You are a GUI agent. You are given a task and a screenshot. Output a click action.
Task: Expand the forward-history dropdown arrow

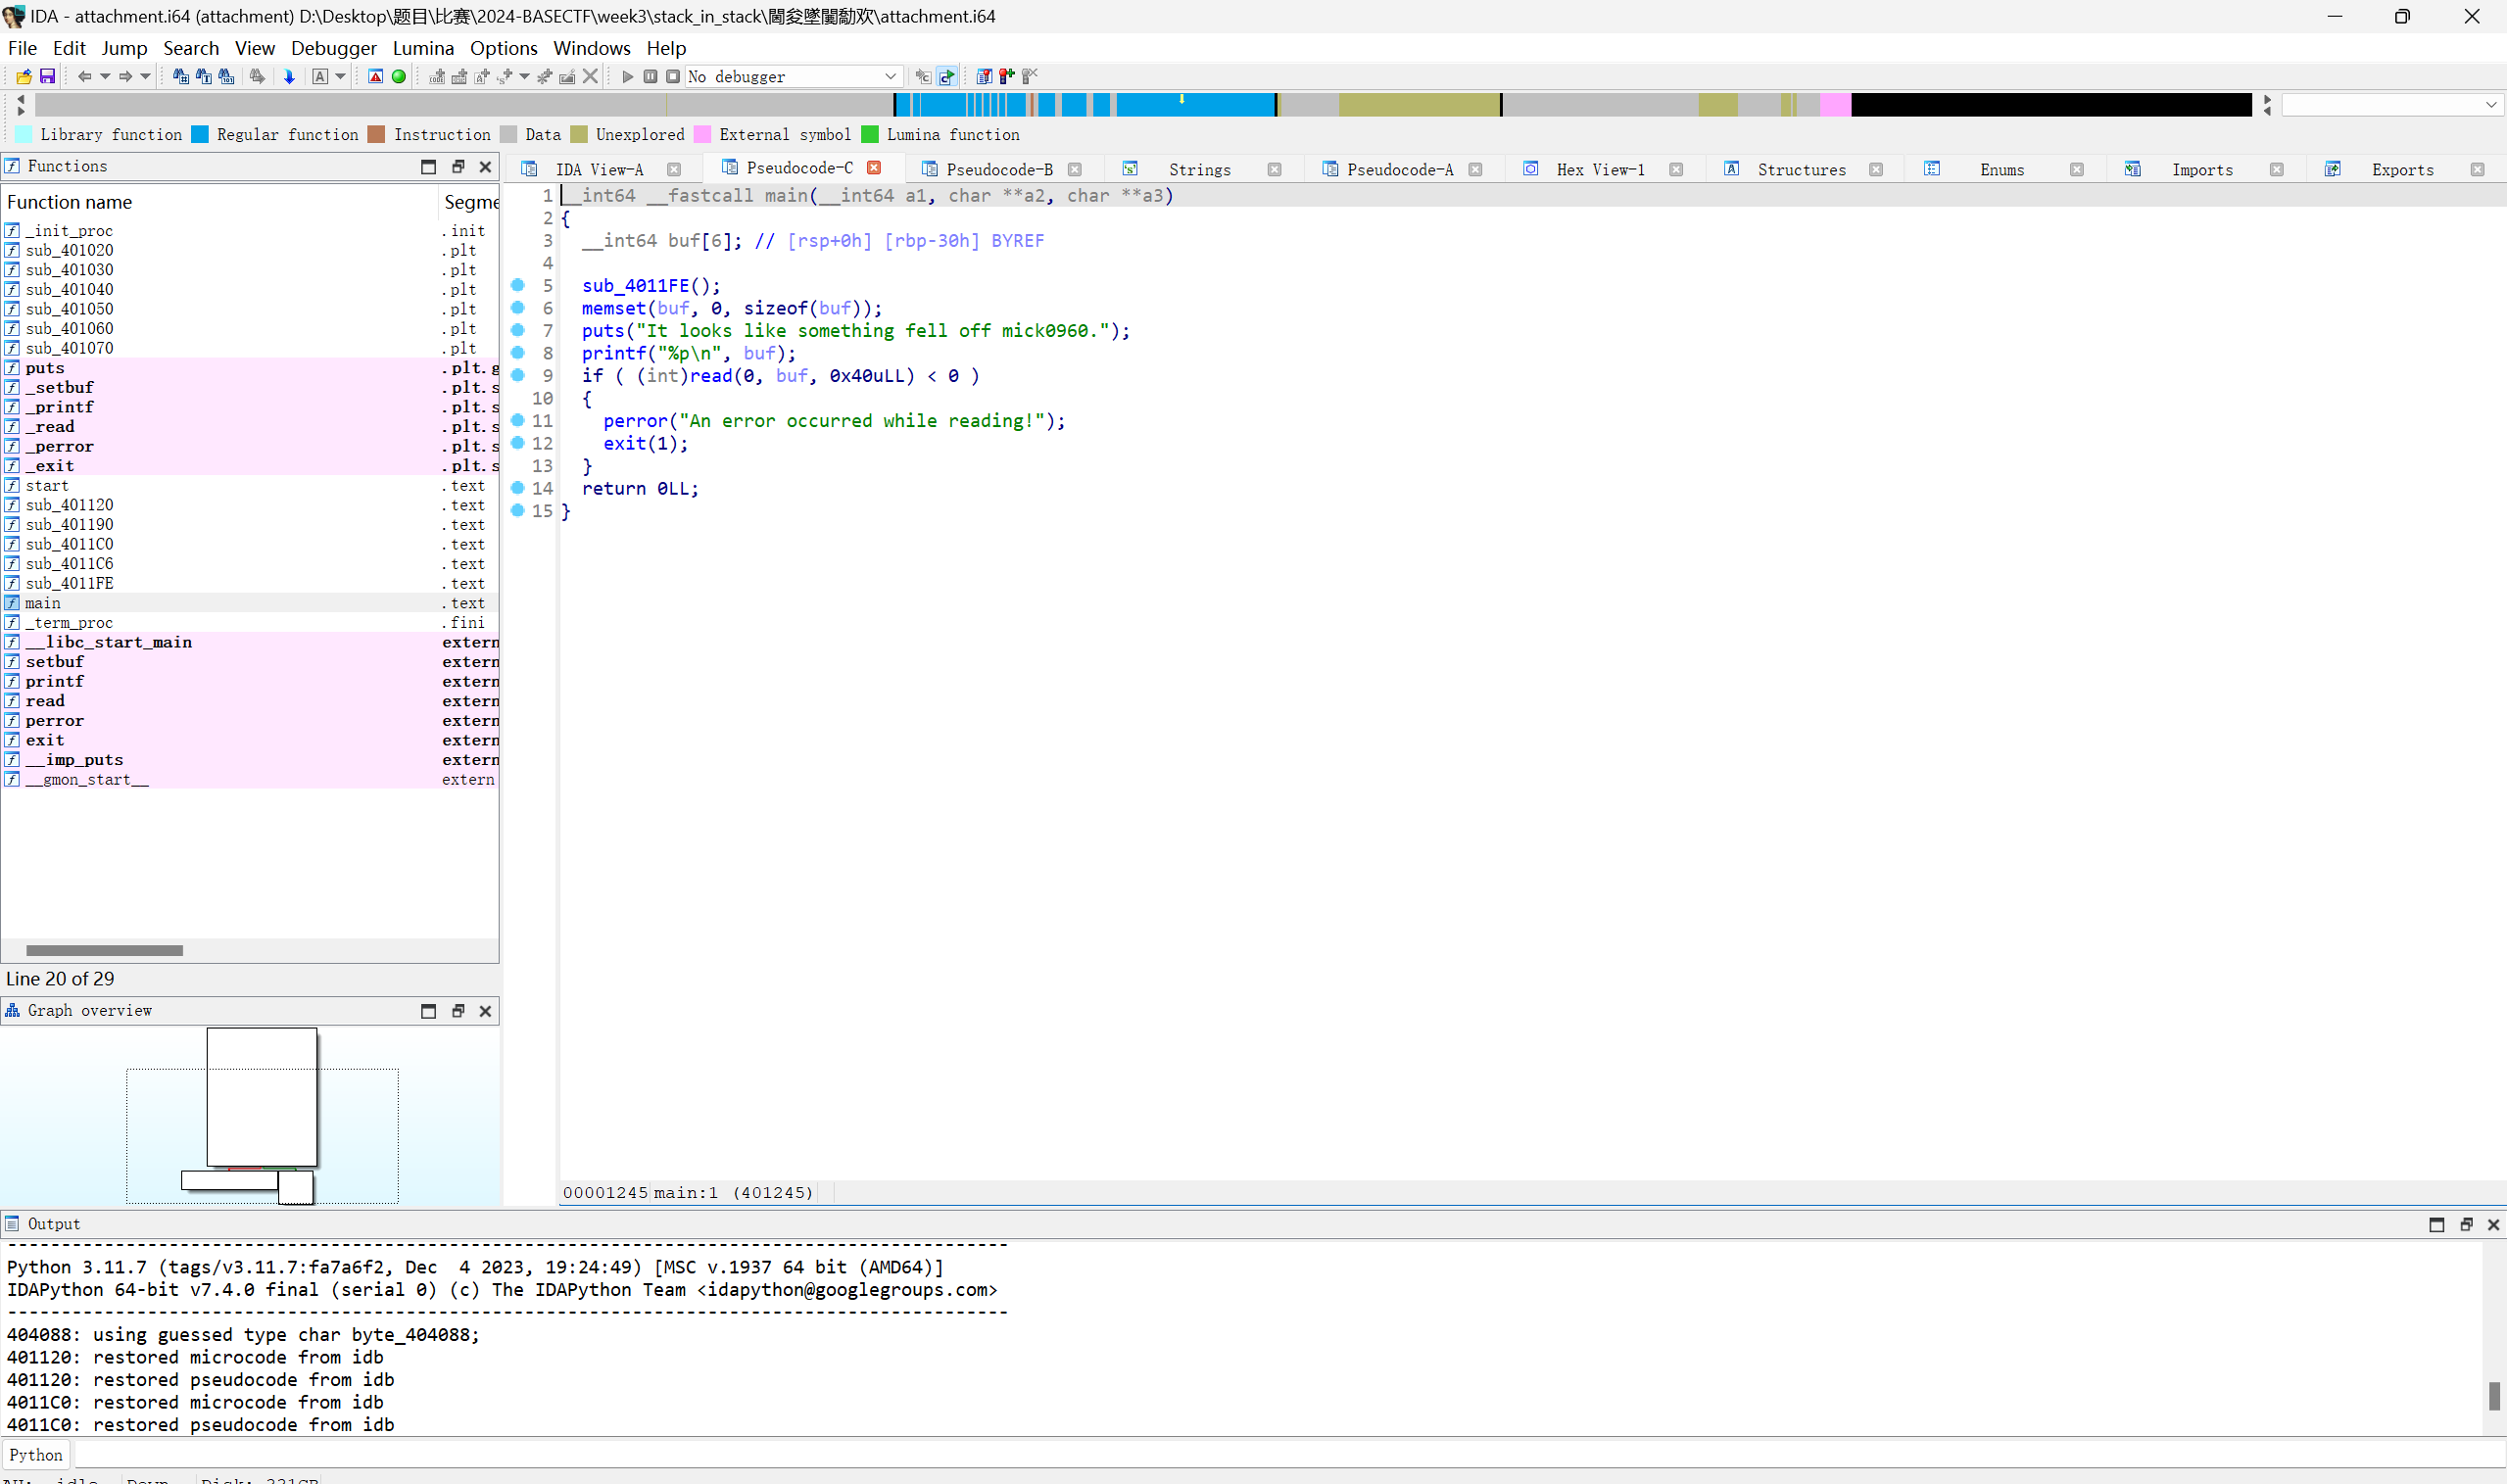(x=145, y=76)
